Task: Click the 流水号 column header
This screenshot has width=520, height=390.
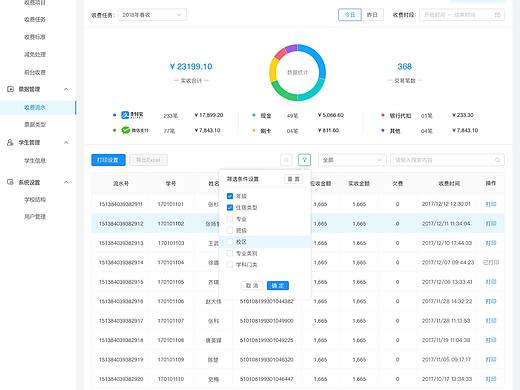Action: [121, 183]
